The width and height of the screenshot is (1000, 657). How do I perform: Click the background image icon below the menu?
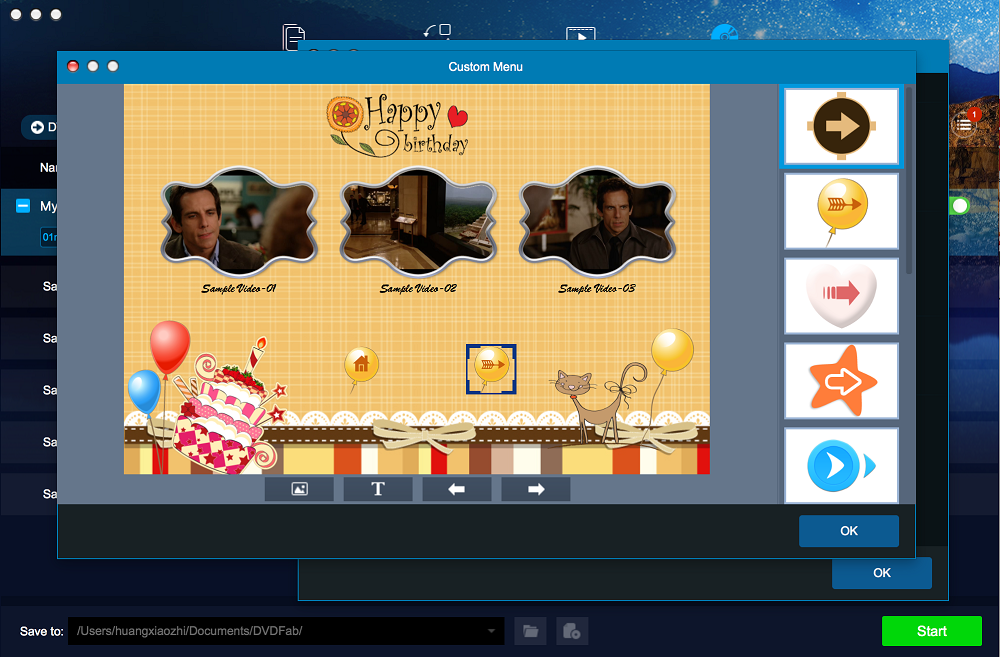[x=299, y=489]
